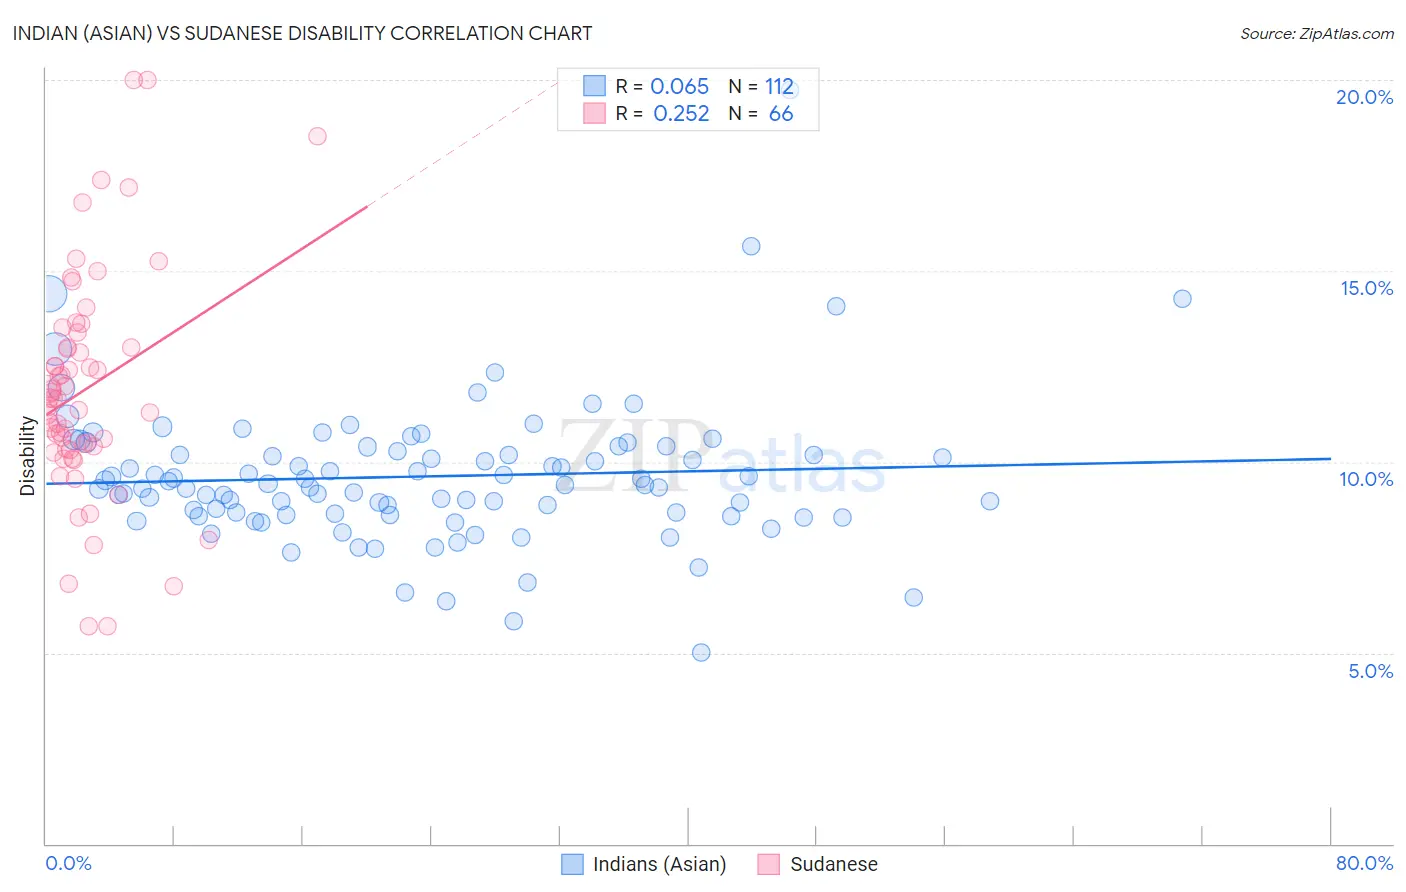
Task: Click the pink swatch beside R = 0.252
Action: tap(594, 113)
